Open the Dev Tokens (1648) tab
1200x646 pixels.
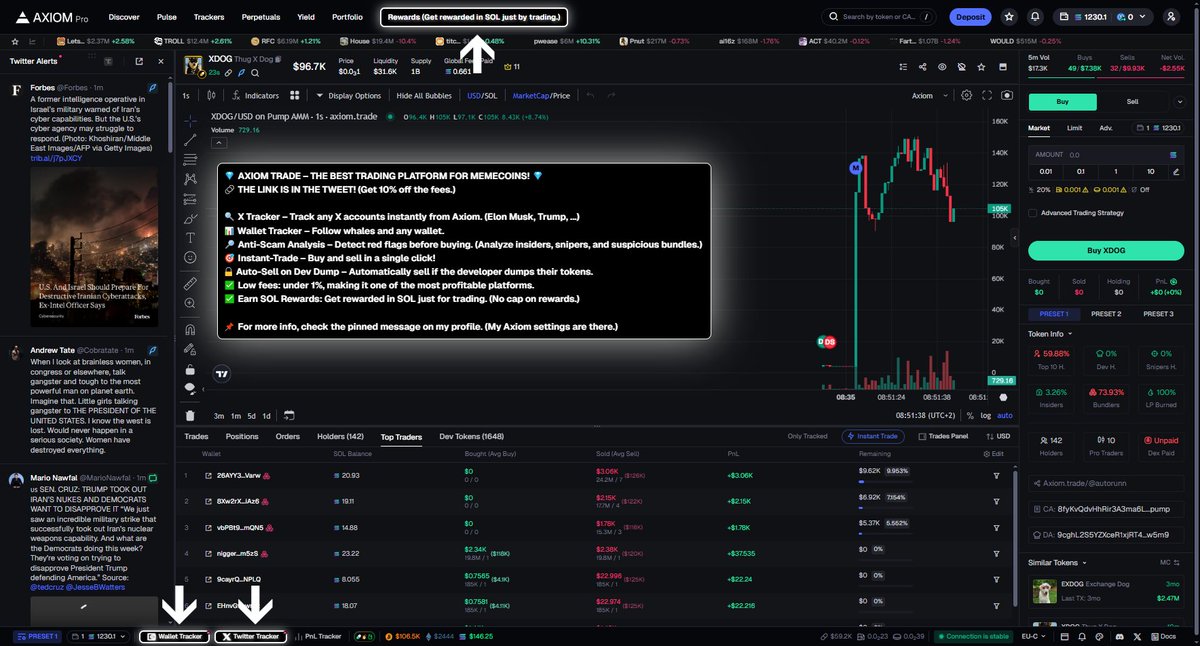point(472,437)
